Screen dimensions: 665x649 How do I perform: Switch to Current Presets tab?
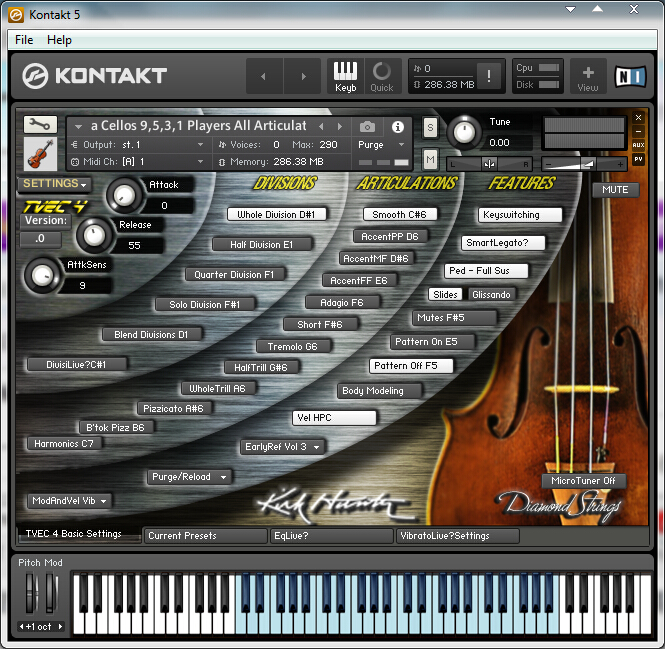coord(205,536)
